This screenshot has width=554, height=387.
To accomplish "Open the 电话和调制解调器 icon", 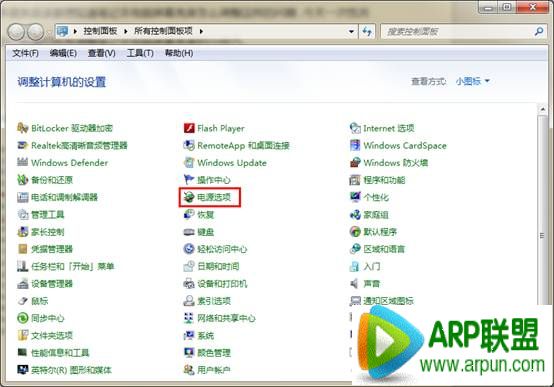I will pyautogui.click(x=23, y=197).
